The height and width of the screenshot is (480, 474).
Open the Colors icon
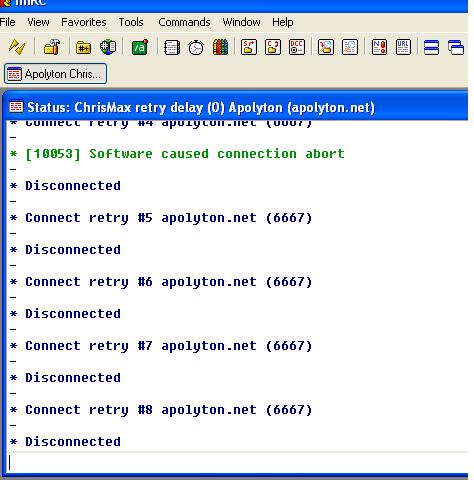(220, 47)
